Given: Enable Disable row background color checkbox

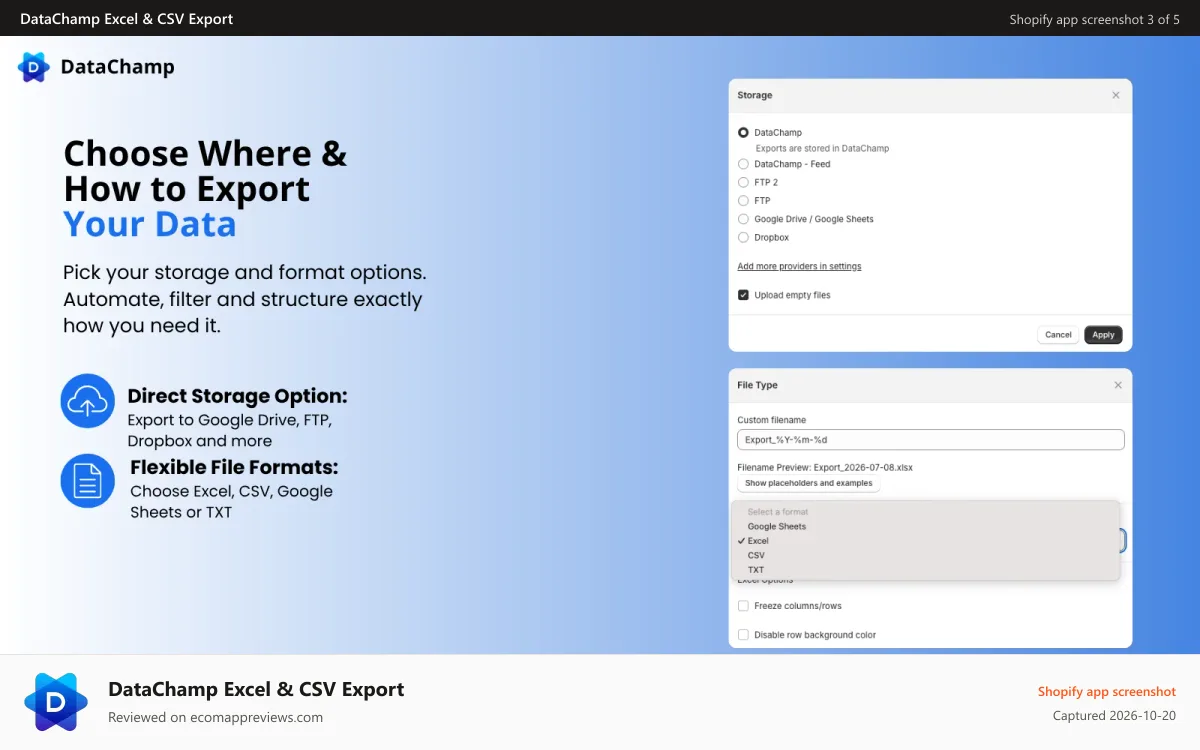Looking at the screenshot, I should tap(743, 635).
